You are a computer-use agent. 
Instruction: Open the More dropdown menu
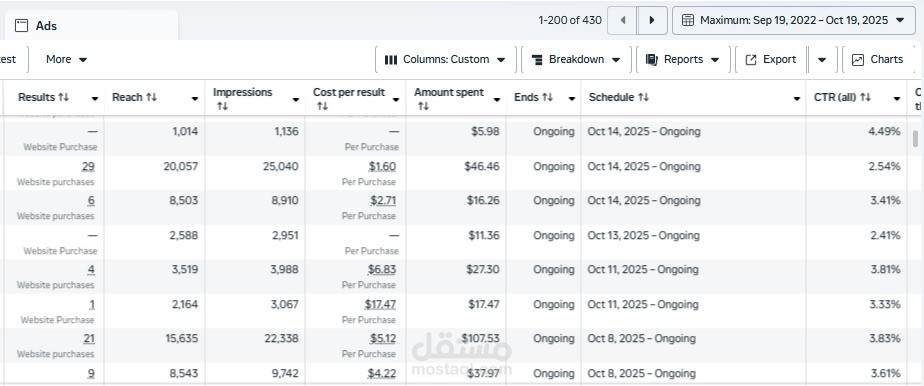pyautogui.click(x=66, y=60)
